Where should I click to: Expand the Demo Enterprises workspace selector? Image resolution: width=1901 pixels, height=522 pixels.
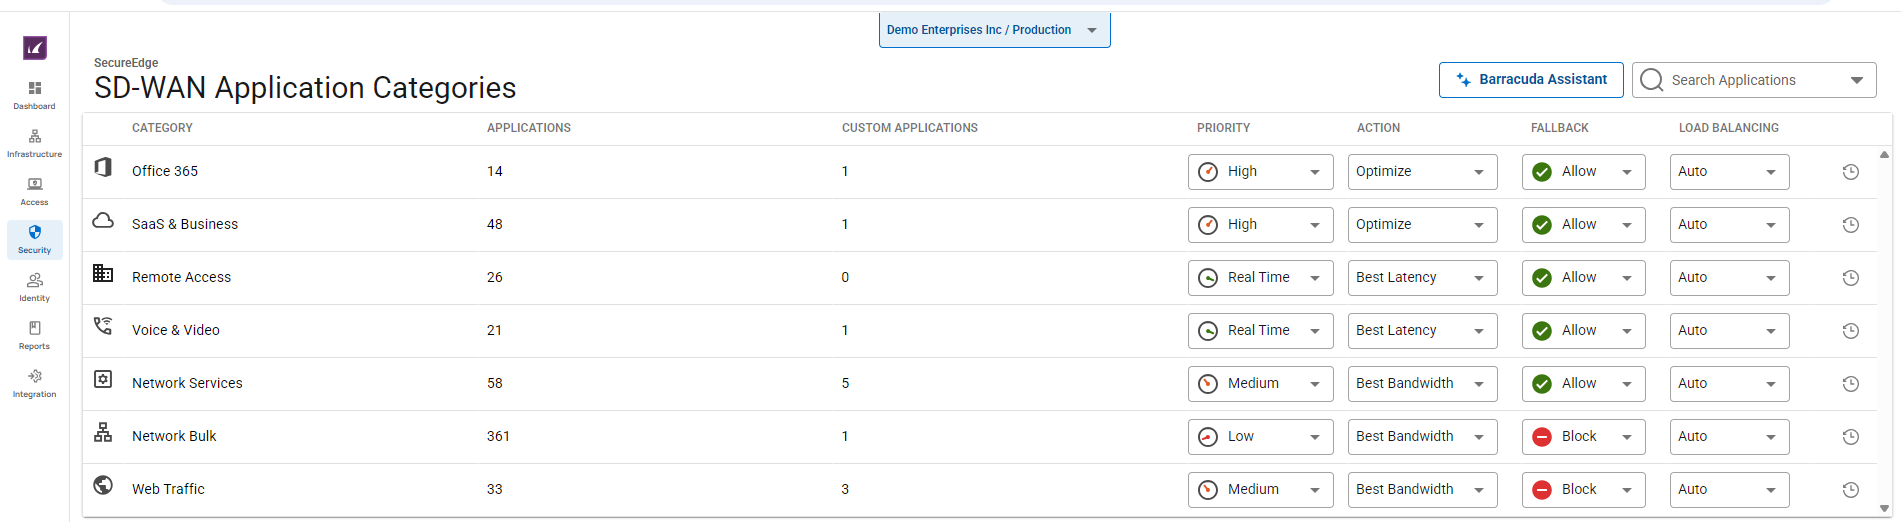pyautogui.click(x=994, y=30)
